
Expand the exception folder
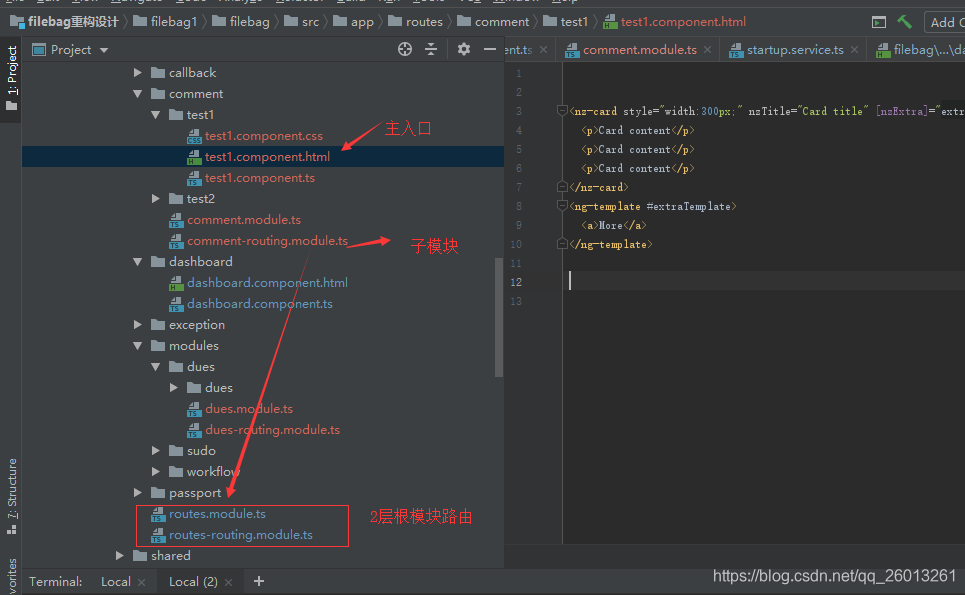click(x=138, y=324)
